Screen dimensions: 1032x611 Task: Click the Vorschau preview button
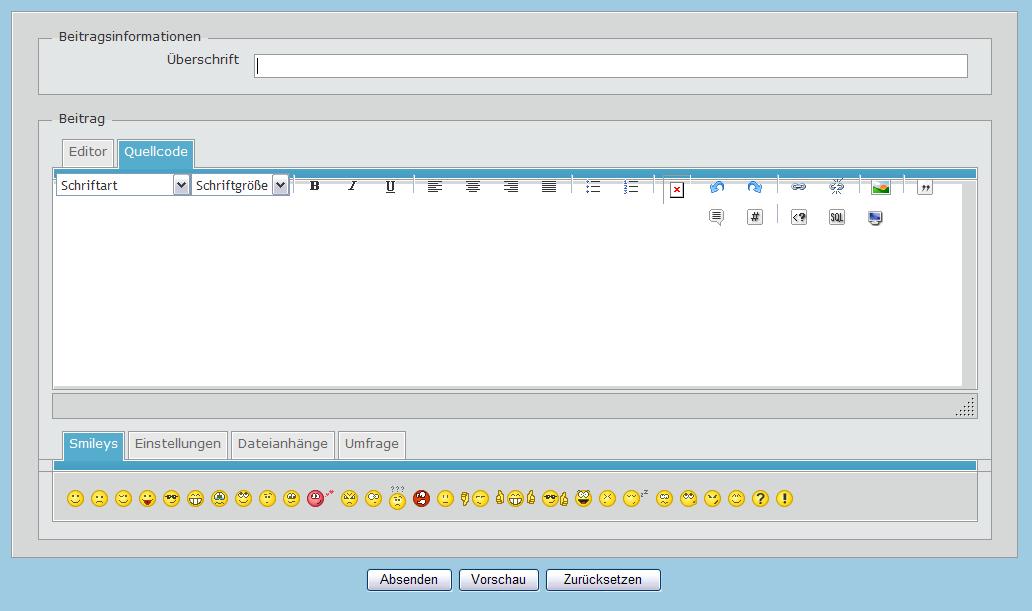point(498,580)
